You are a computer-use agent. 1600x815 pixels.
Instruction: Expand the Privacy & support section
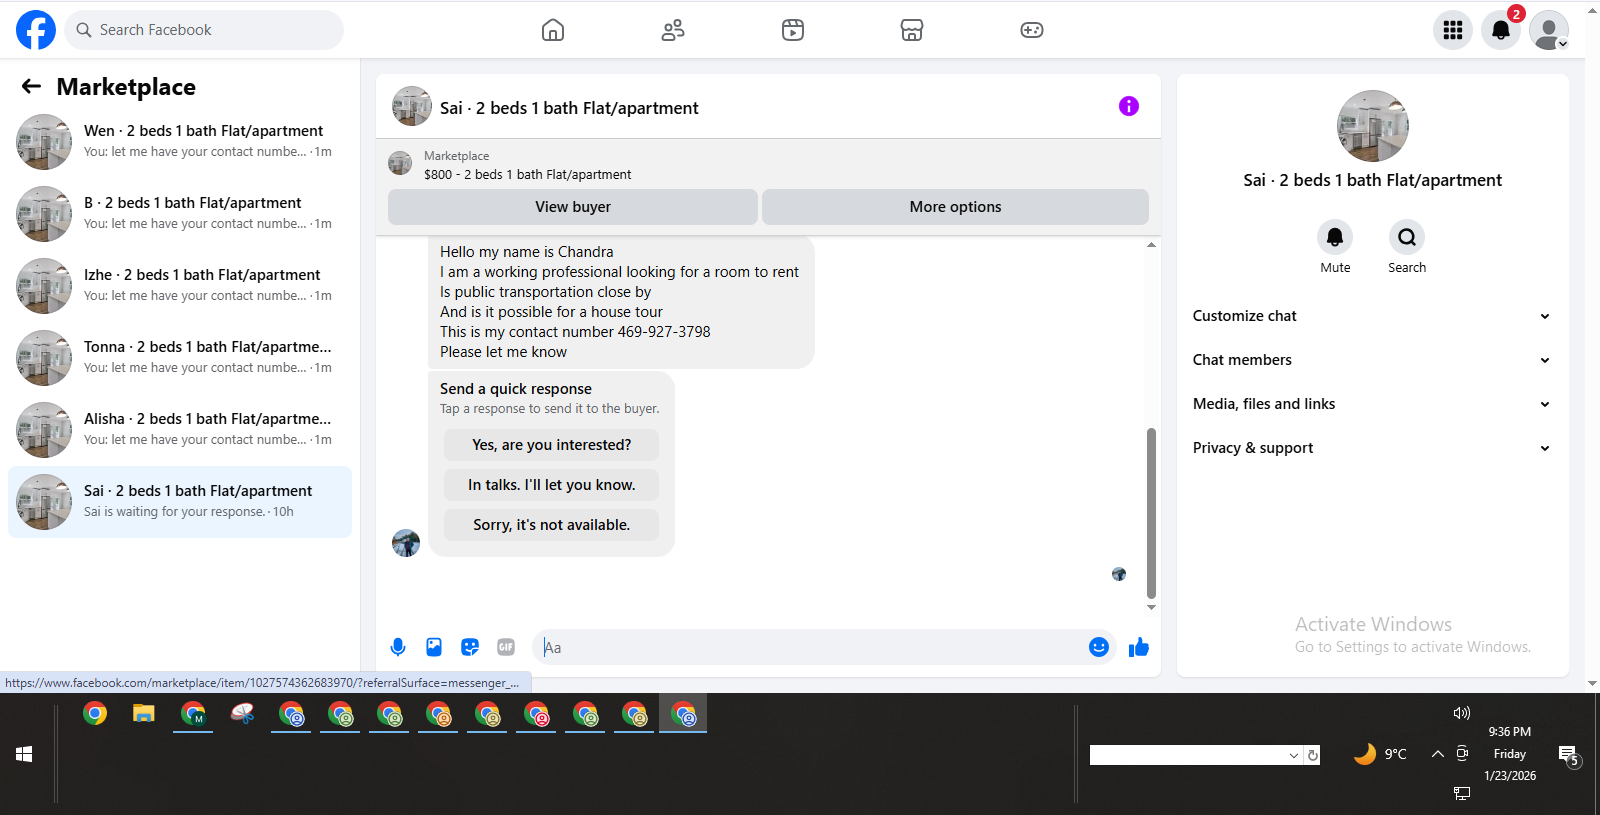(x=1372, y=448)
